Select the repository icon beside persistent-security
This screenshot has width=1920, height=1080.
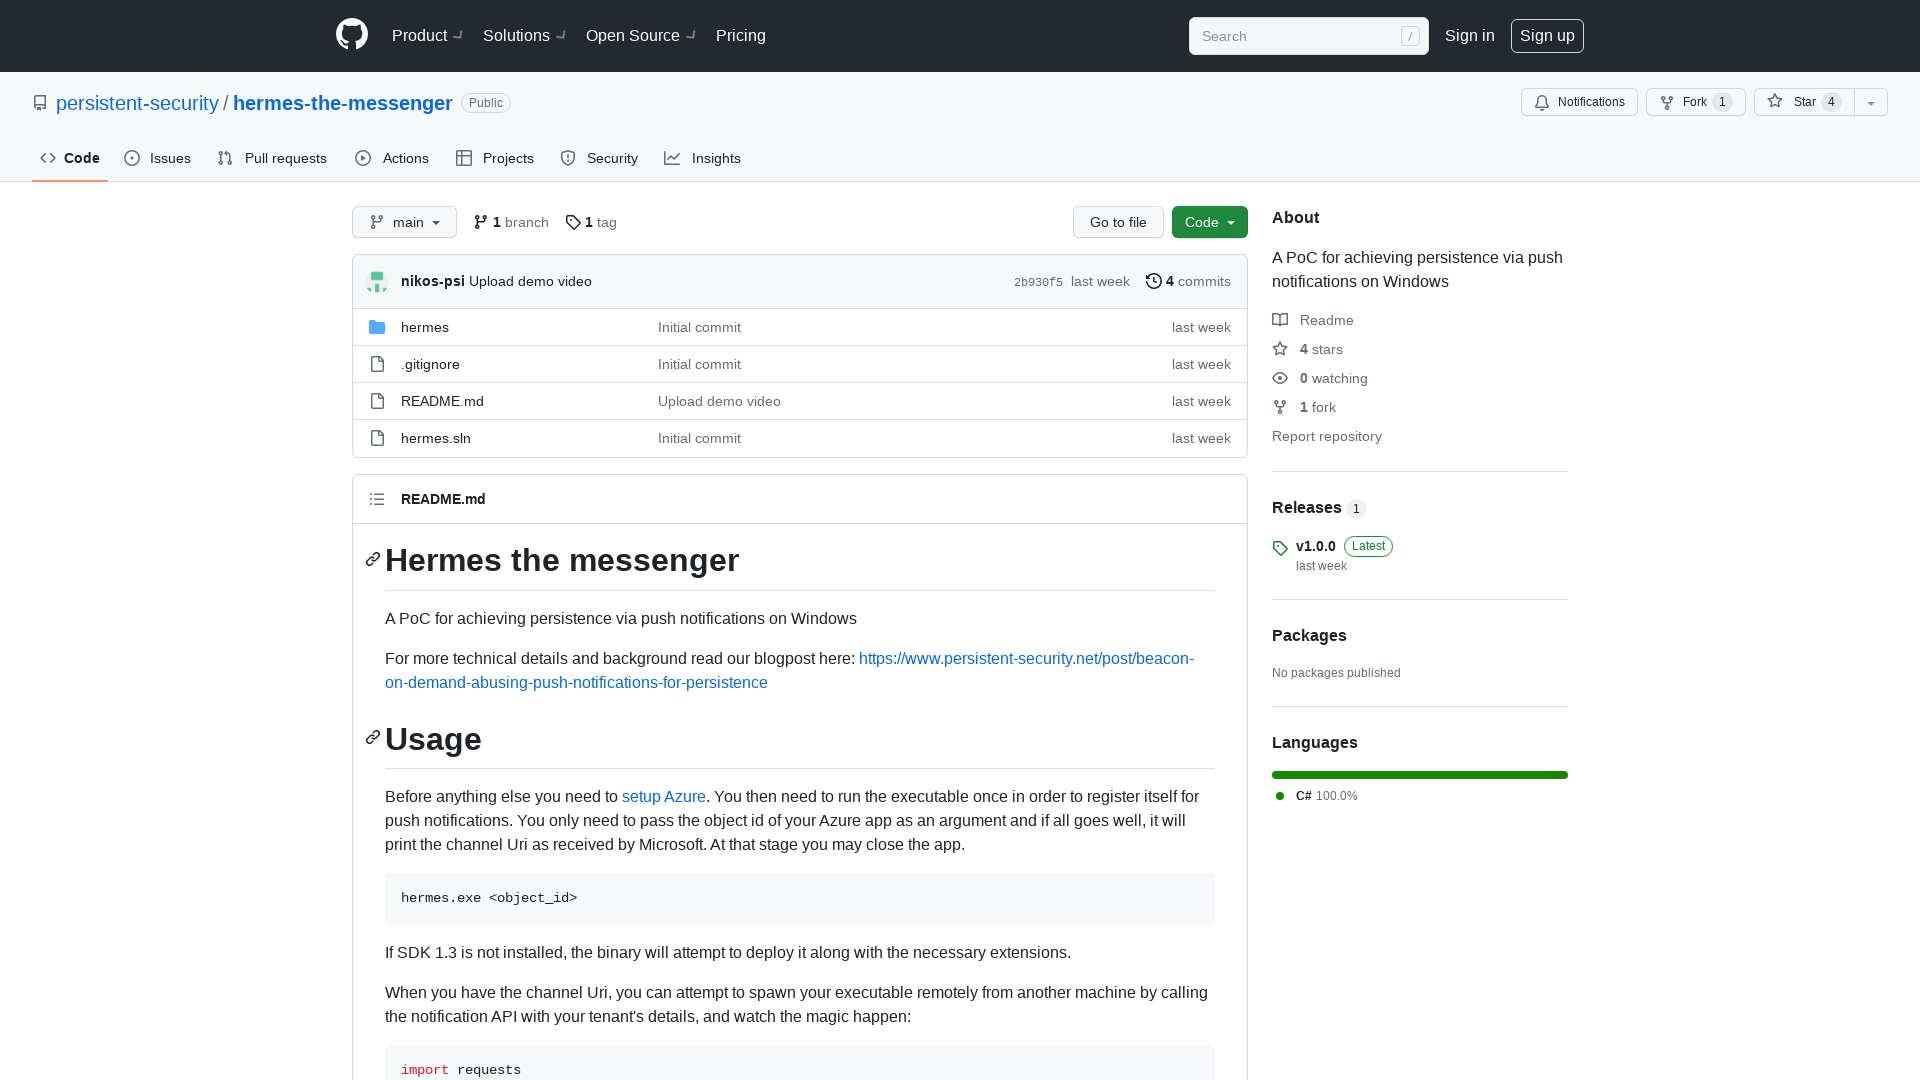coord(40,103)
